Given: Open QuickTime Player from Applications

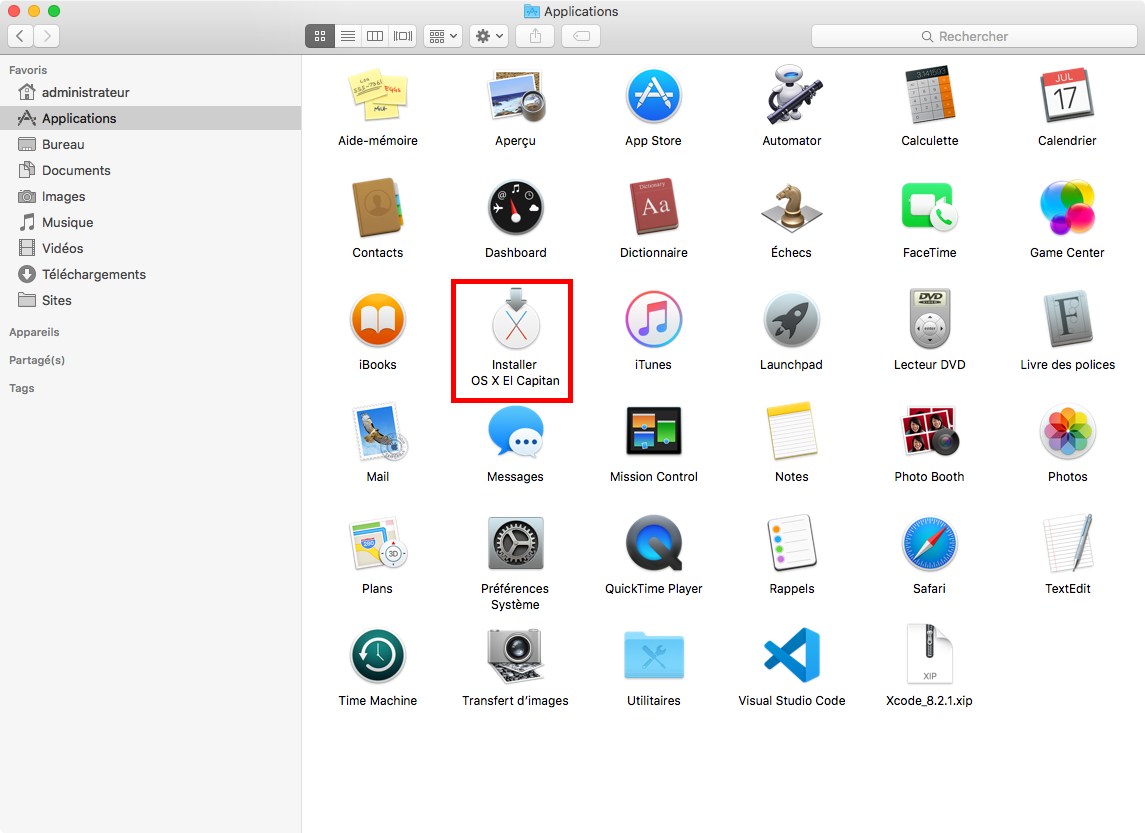Looking at the screenshot, I should [x=653, y=545].
